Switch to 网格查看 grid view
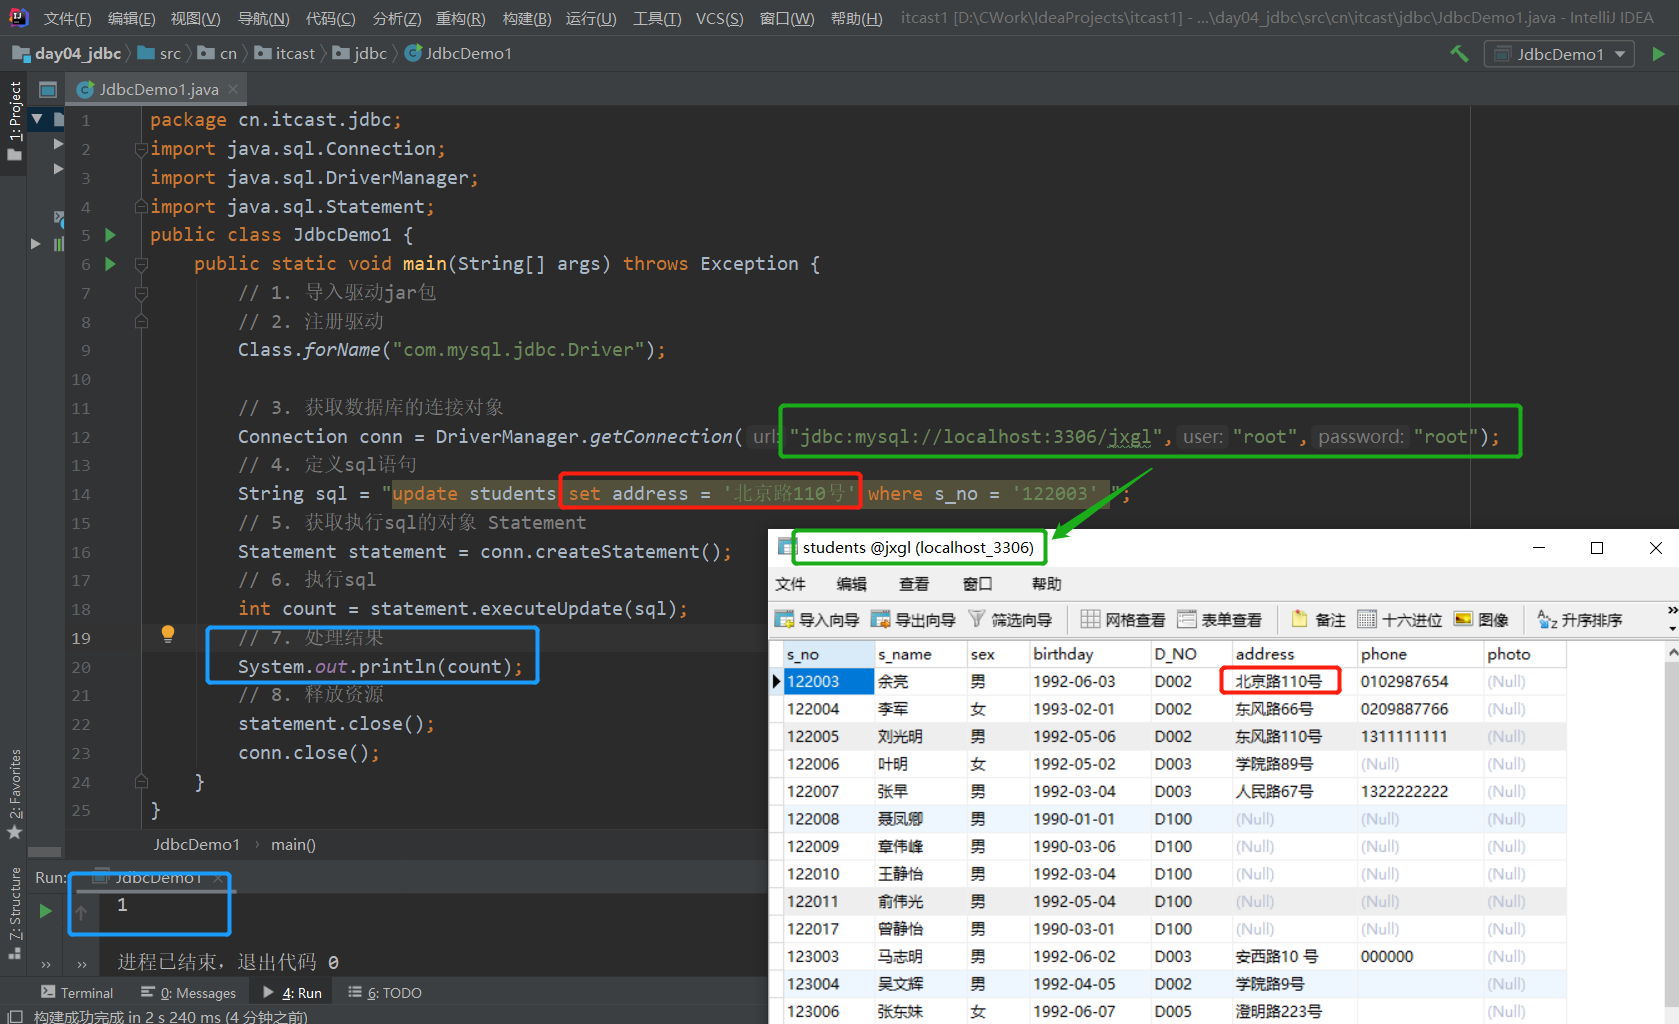Image resolution: width=1679 pixels, height=1024 pixels. [1123, 620]
